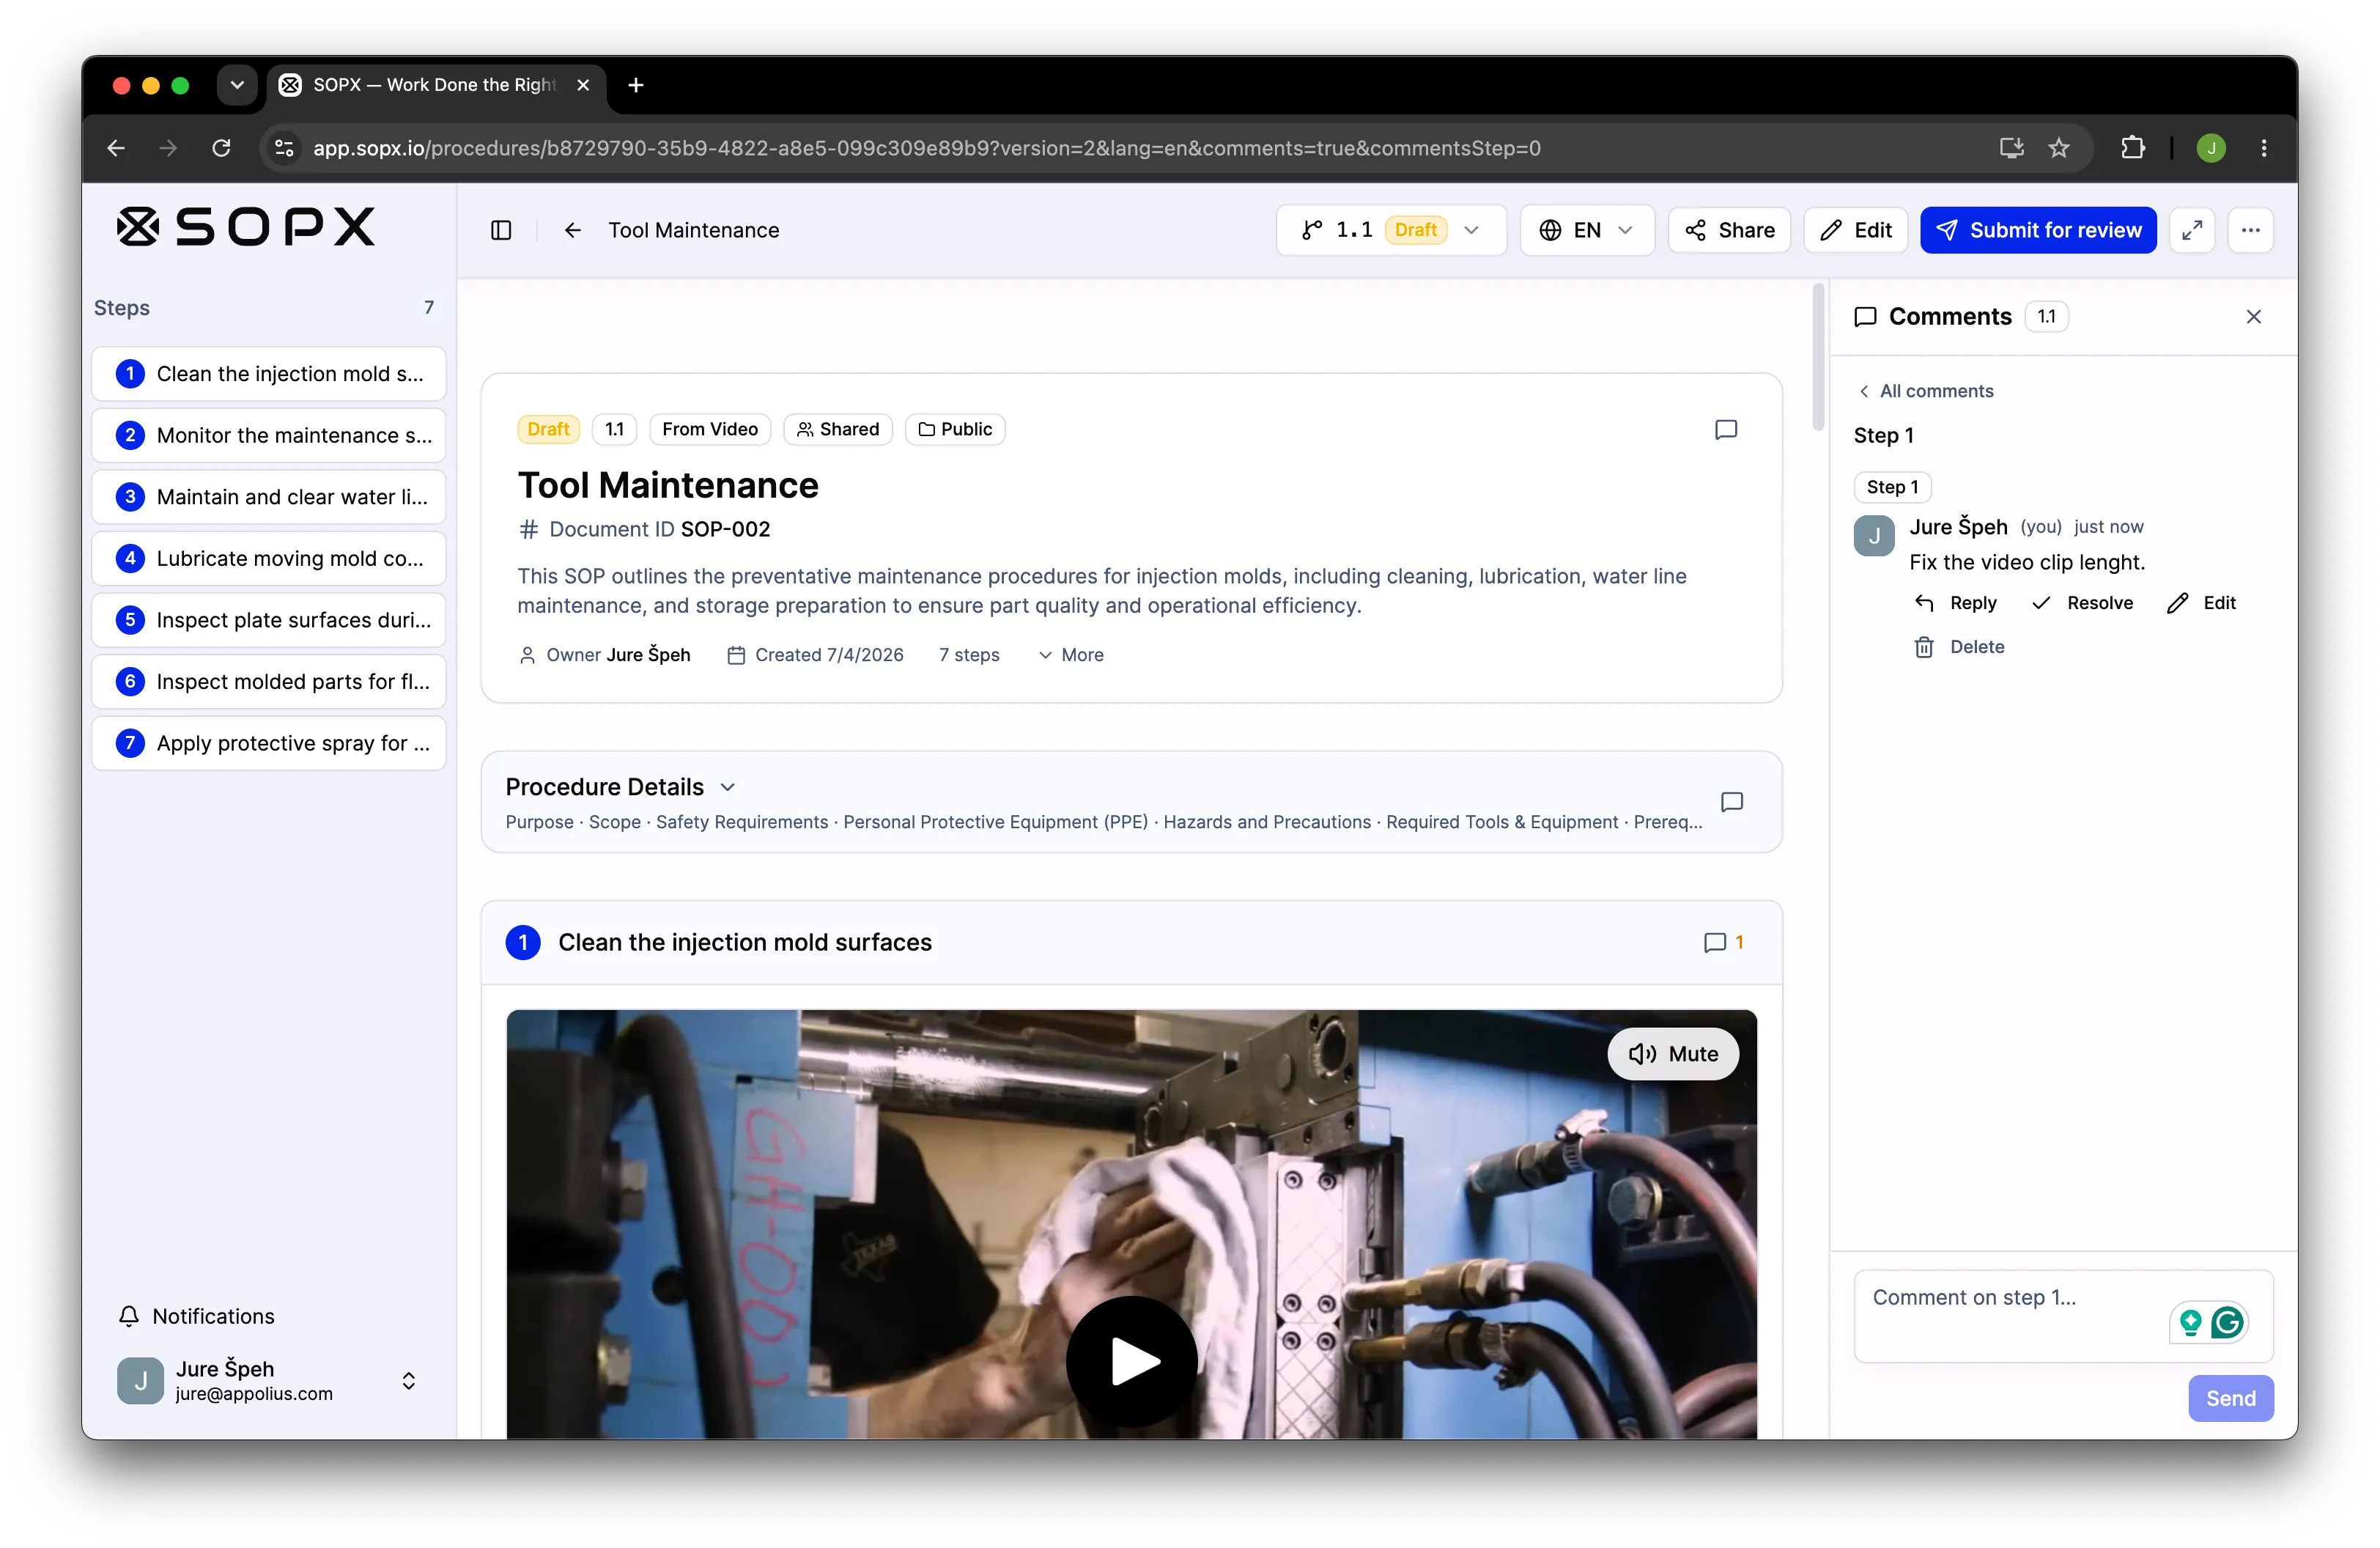Delete the Step 1 comment
The width and height of the screenshot is (2380, 1548).
point(1959,647)
